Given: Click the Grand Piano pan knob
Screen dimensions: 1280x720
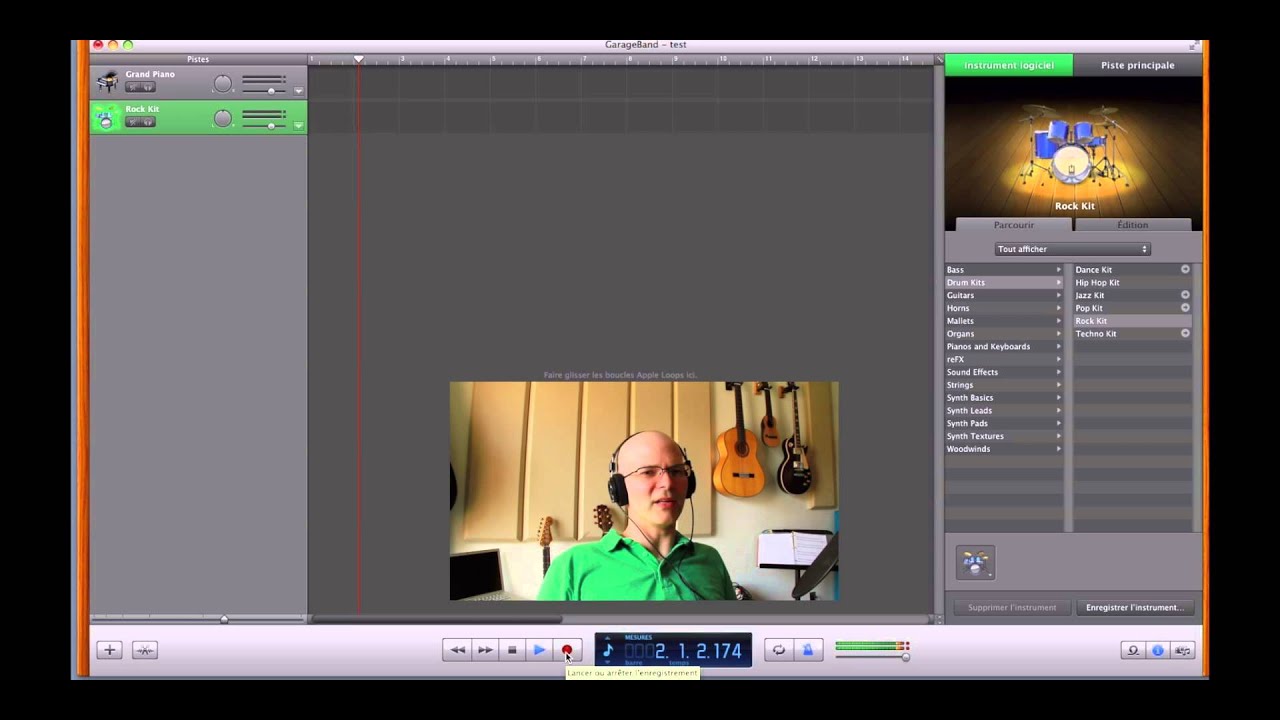Looking at the screenshot, I should [223, 84].
